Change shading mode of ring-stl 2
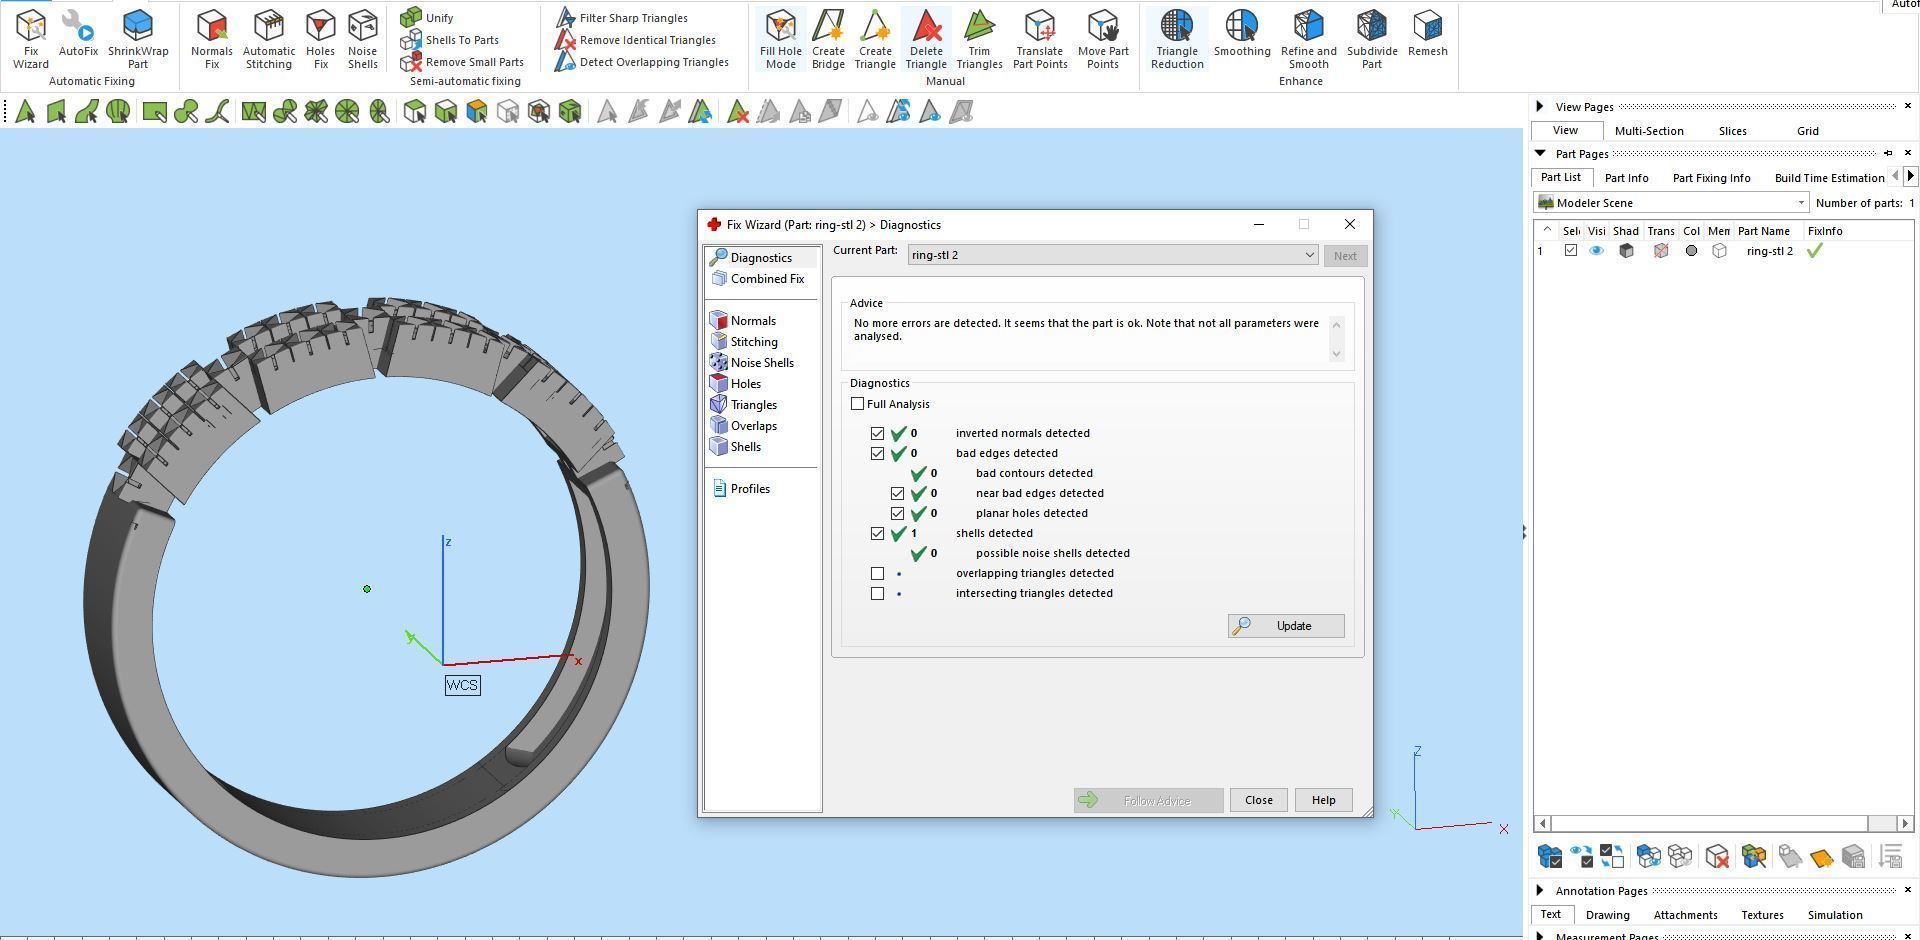The width and height of the screenshot is (1920, 940). [x=1626, y=251]
